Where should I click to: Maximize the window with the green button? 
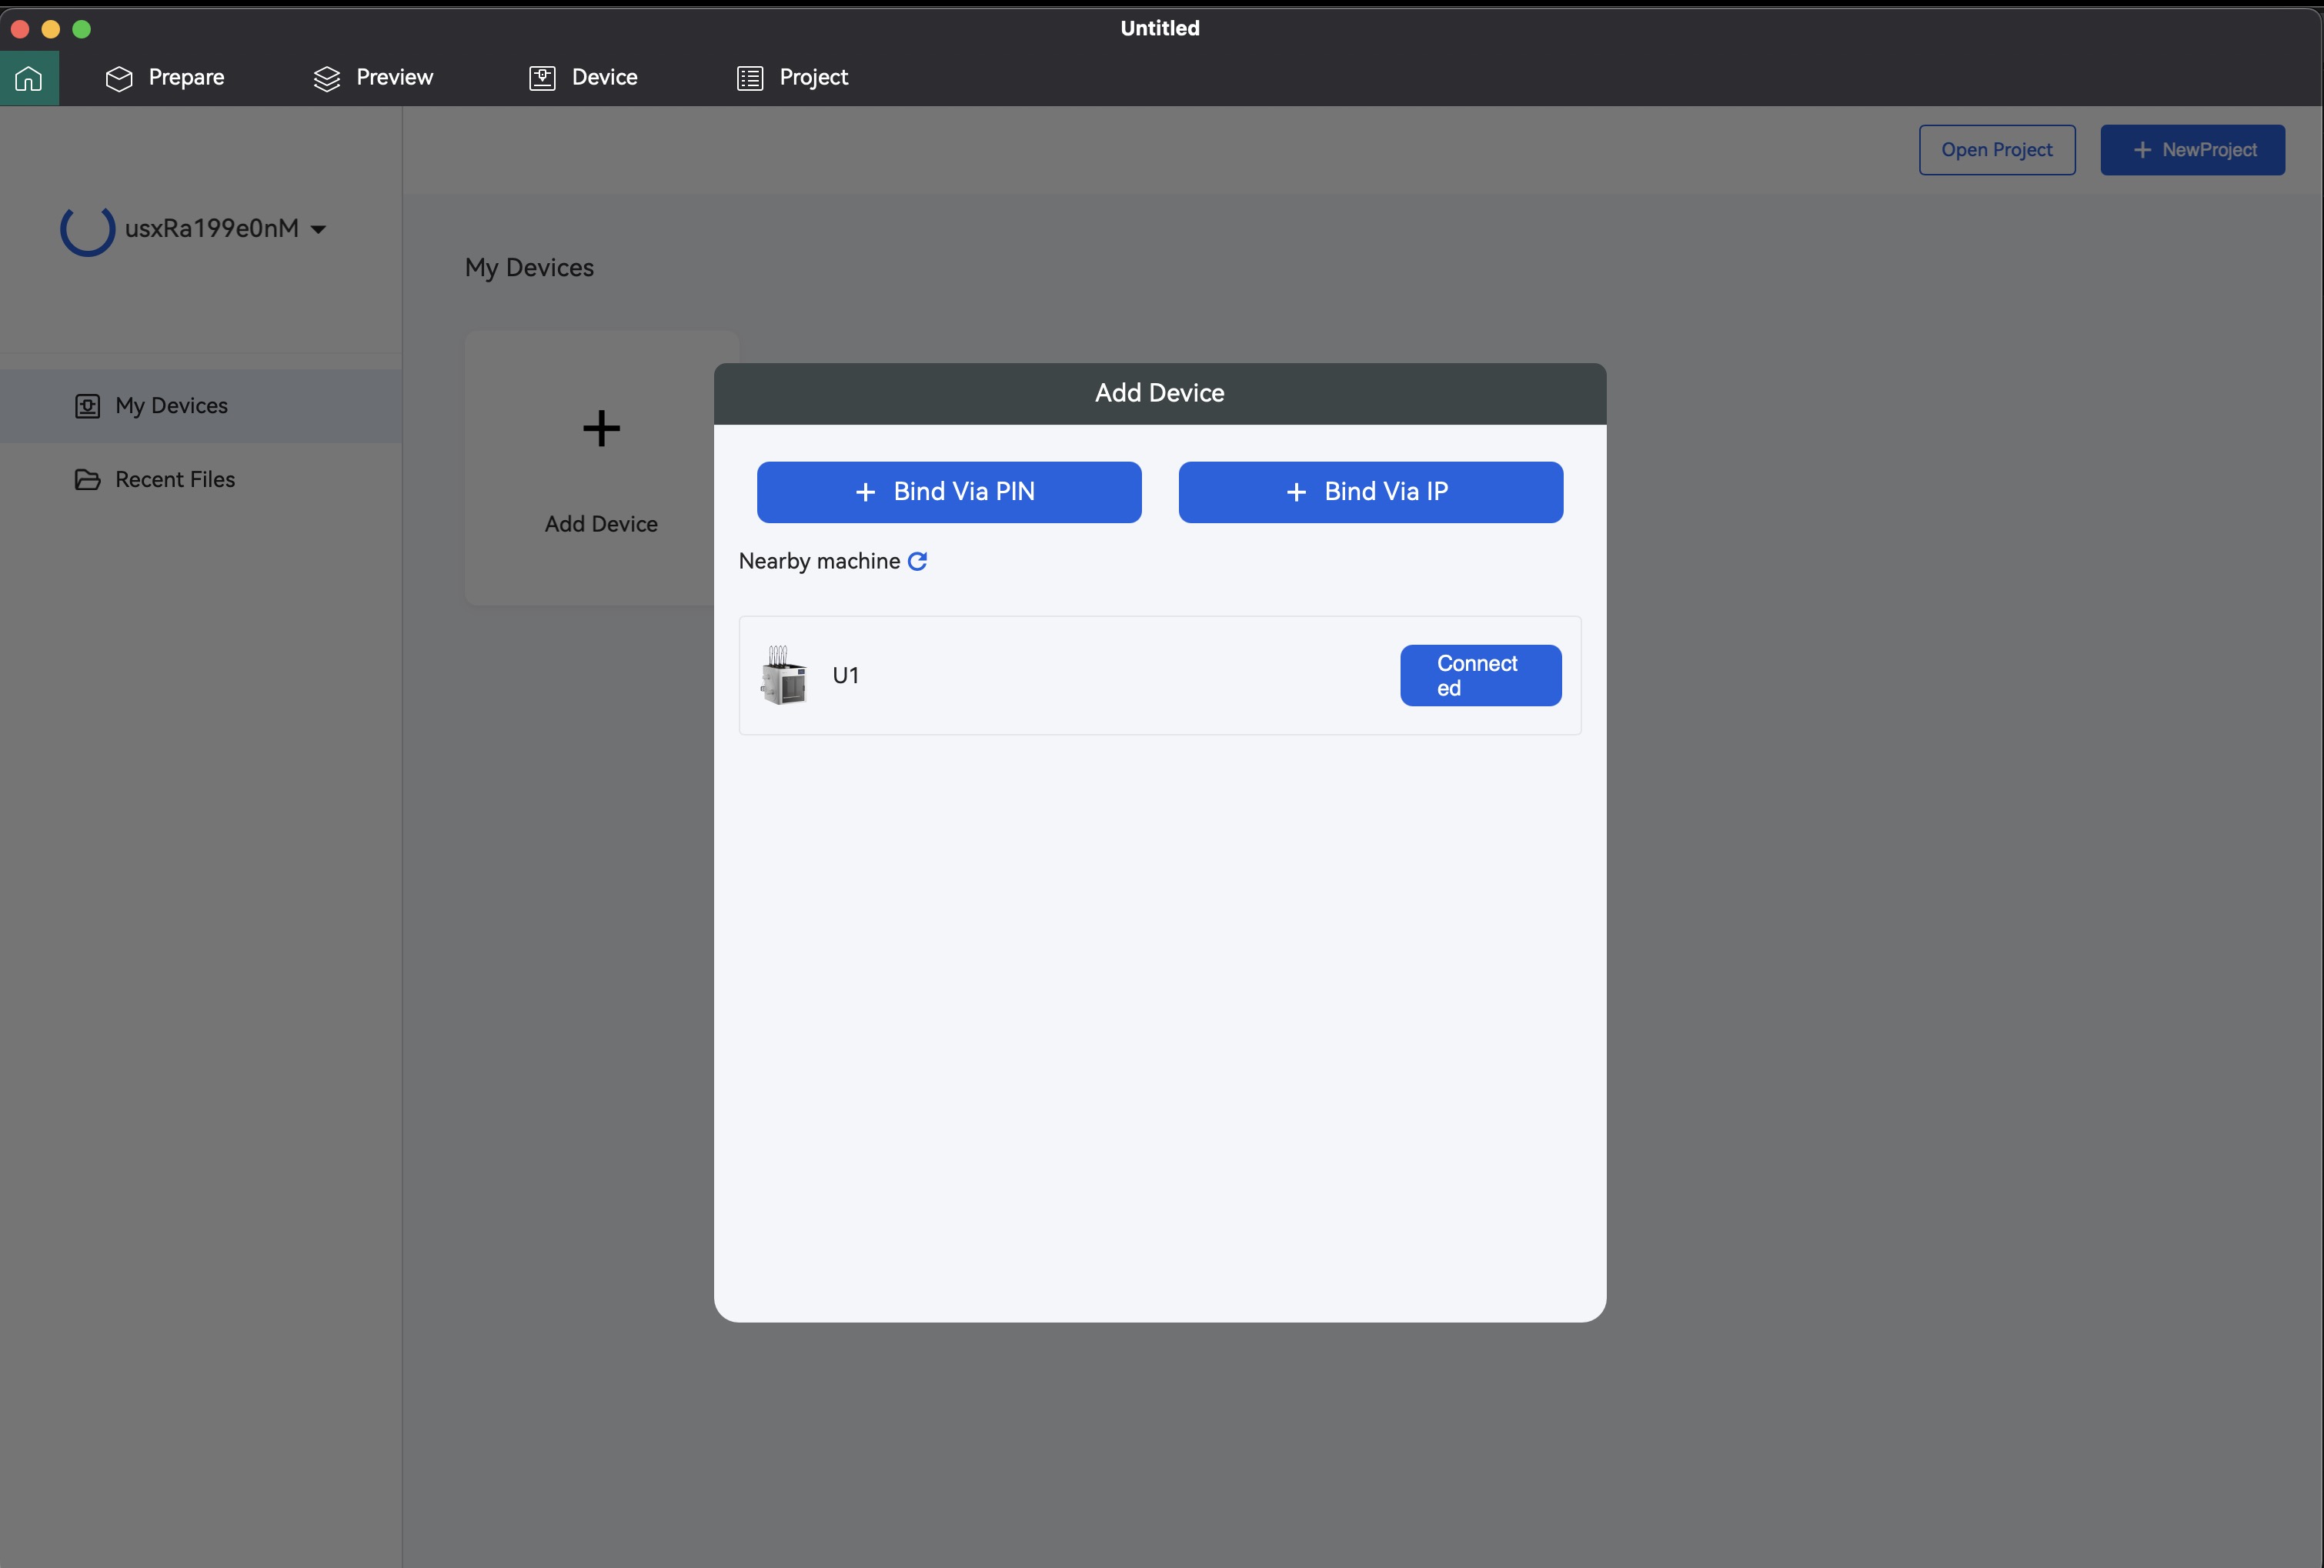pos(82,29)
